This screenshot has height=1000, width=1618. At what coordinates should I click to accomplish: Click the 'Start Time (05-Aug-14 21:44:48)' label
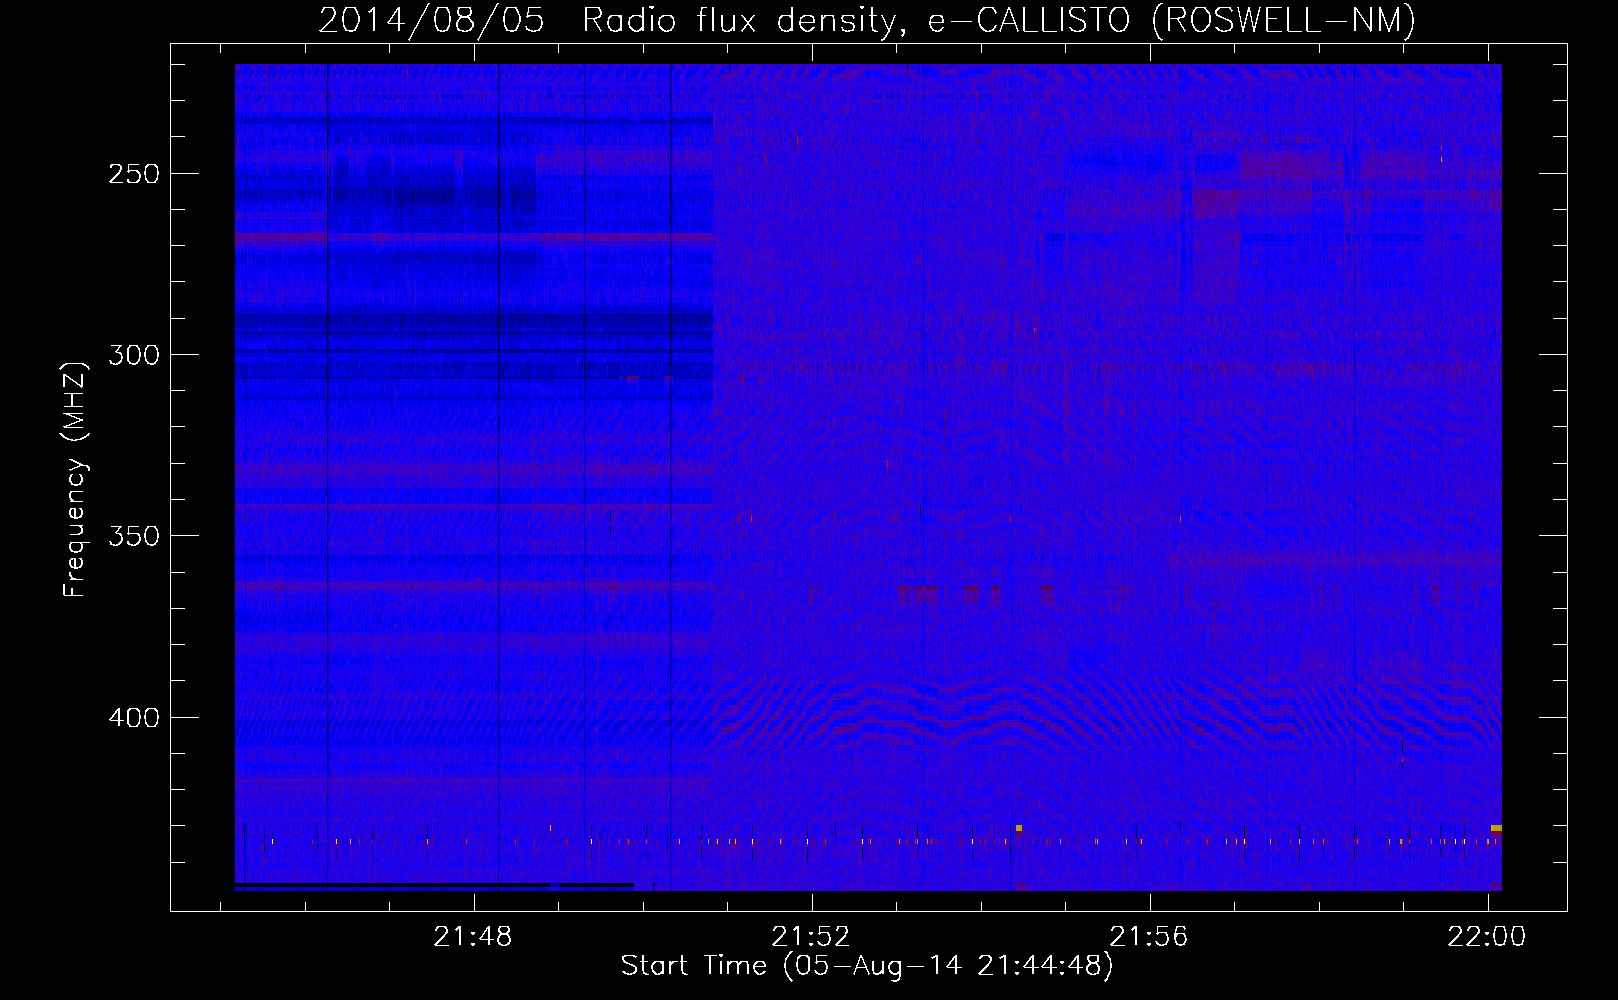click(867, 966)
